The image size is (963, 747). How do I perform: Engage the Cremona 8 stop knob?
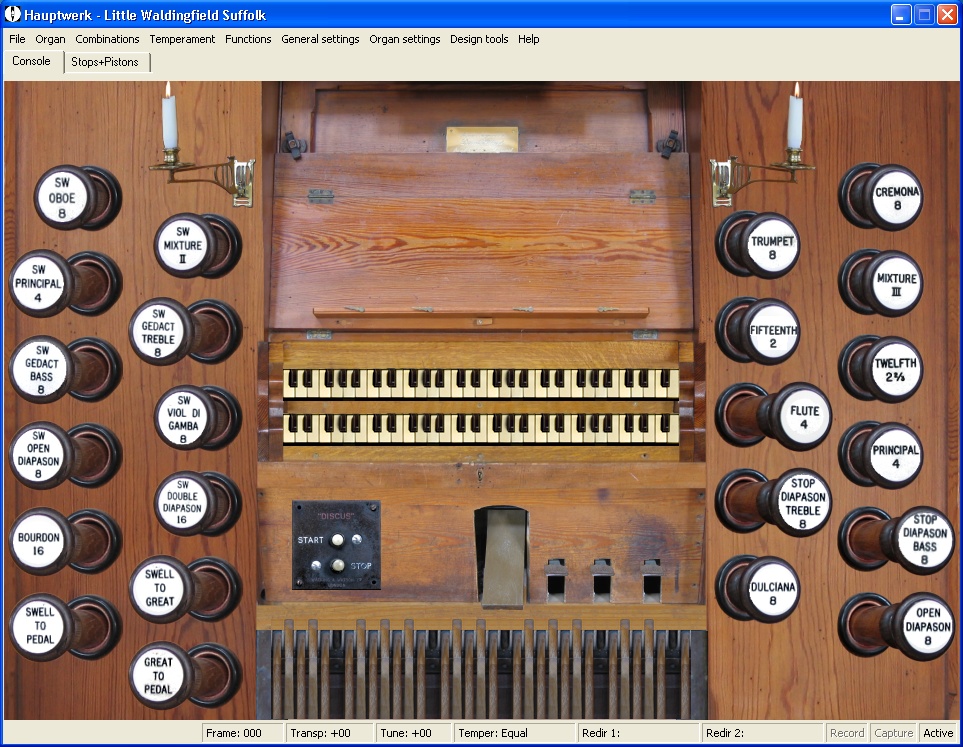(x=897, y=198)
